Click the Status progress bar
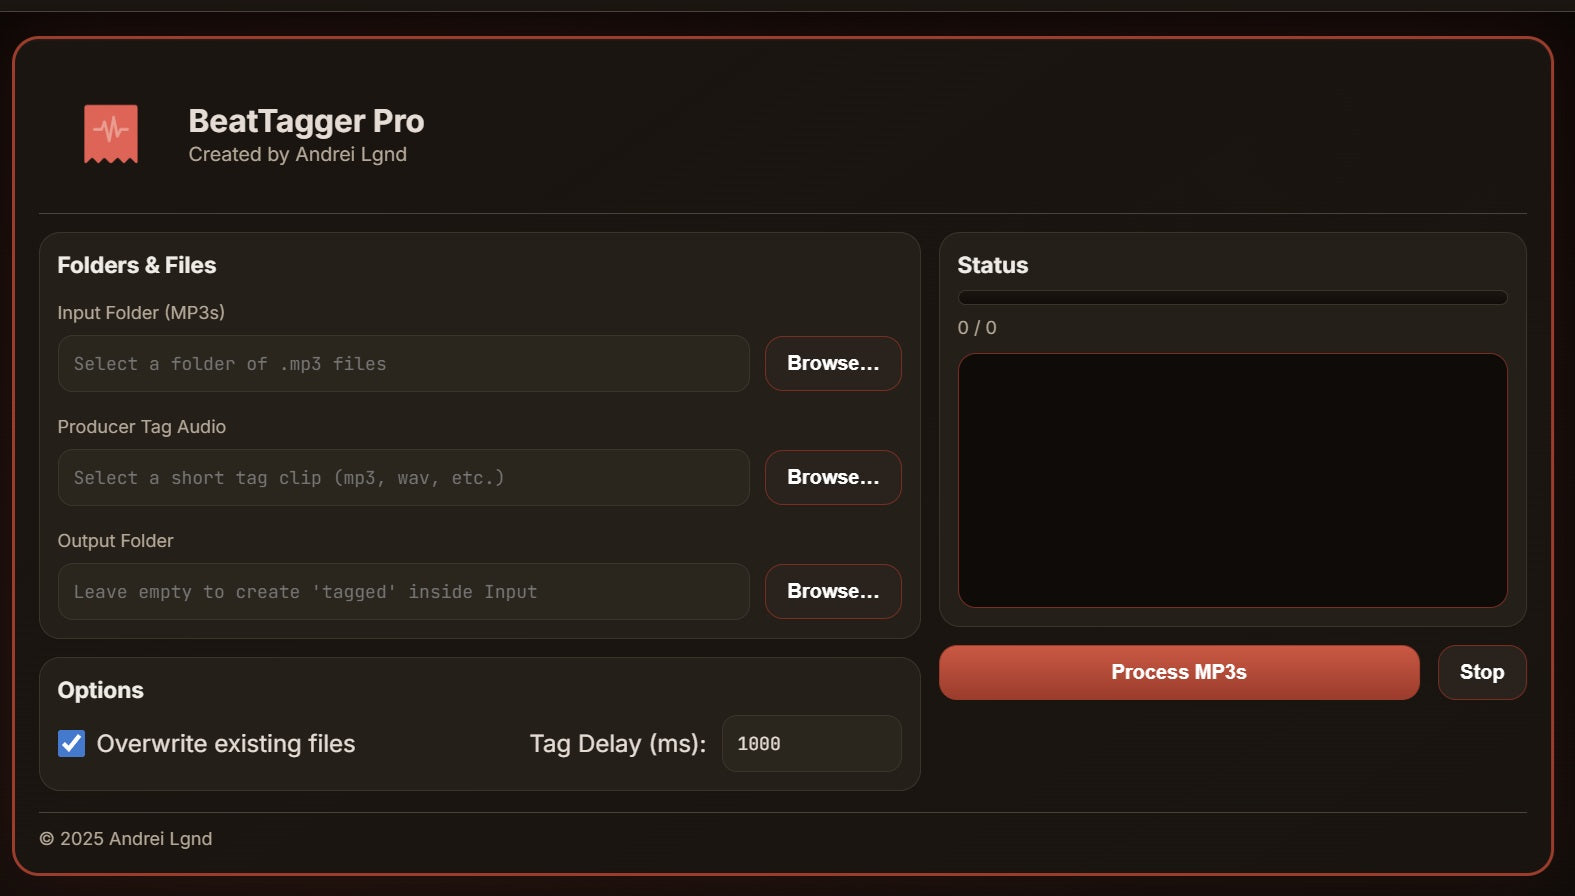 1232,297
